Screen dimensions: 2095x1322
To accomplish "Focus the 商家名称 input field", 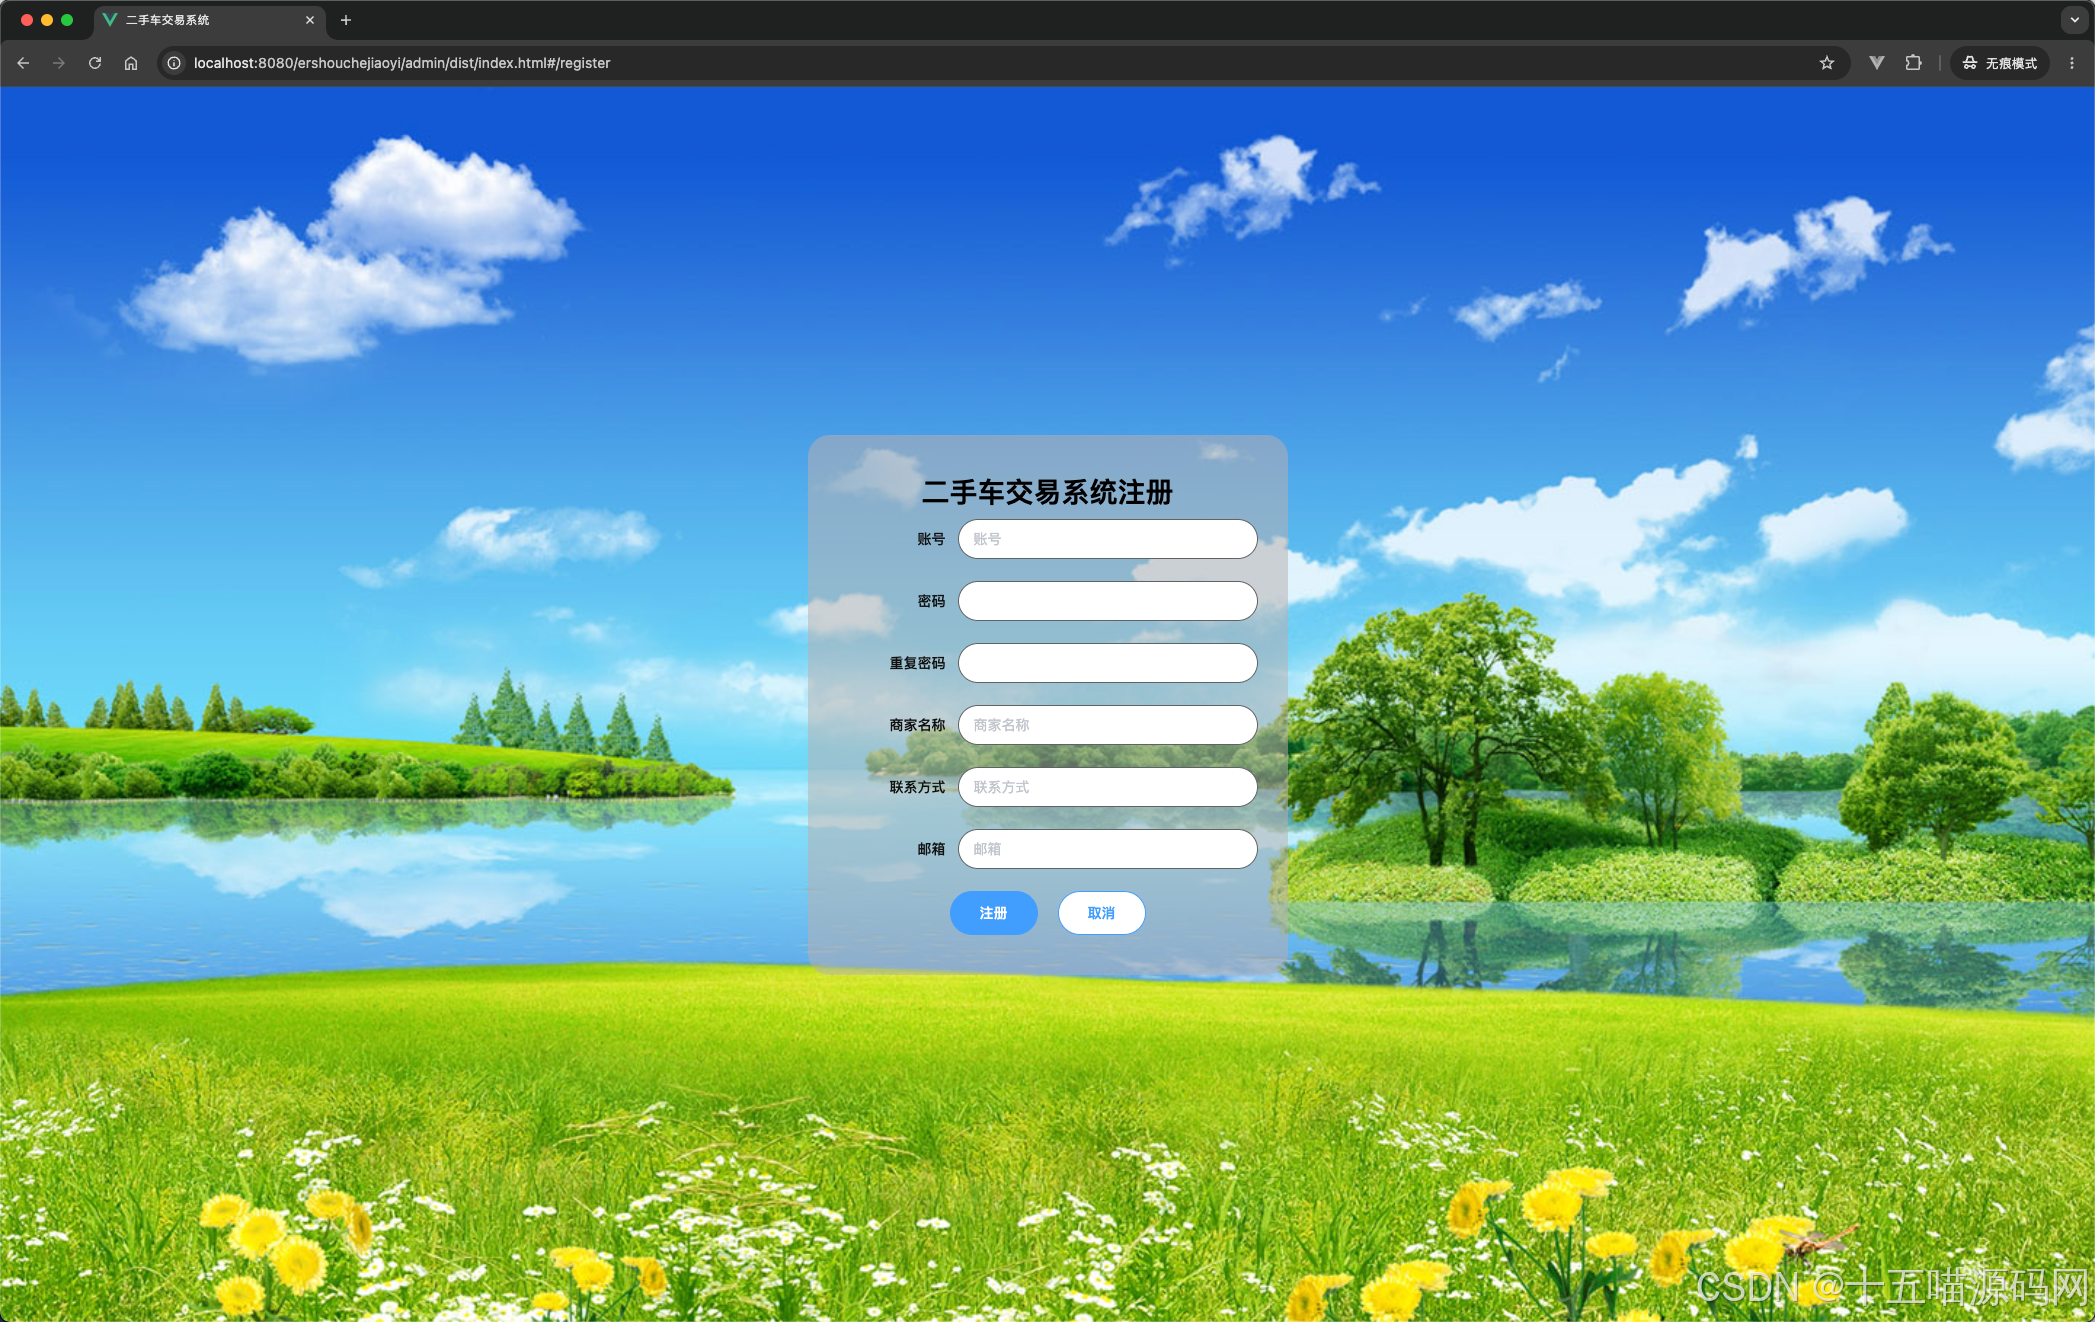I will (x=1108, y=725).
